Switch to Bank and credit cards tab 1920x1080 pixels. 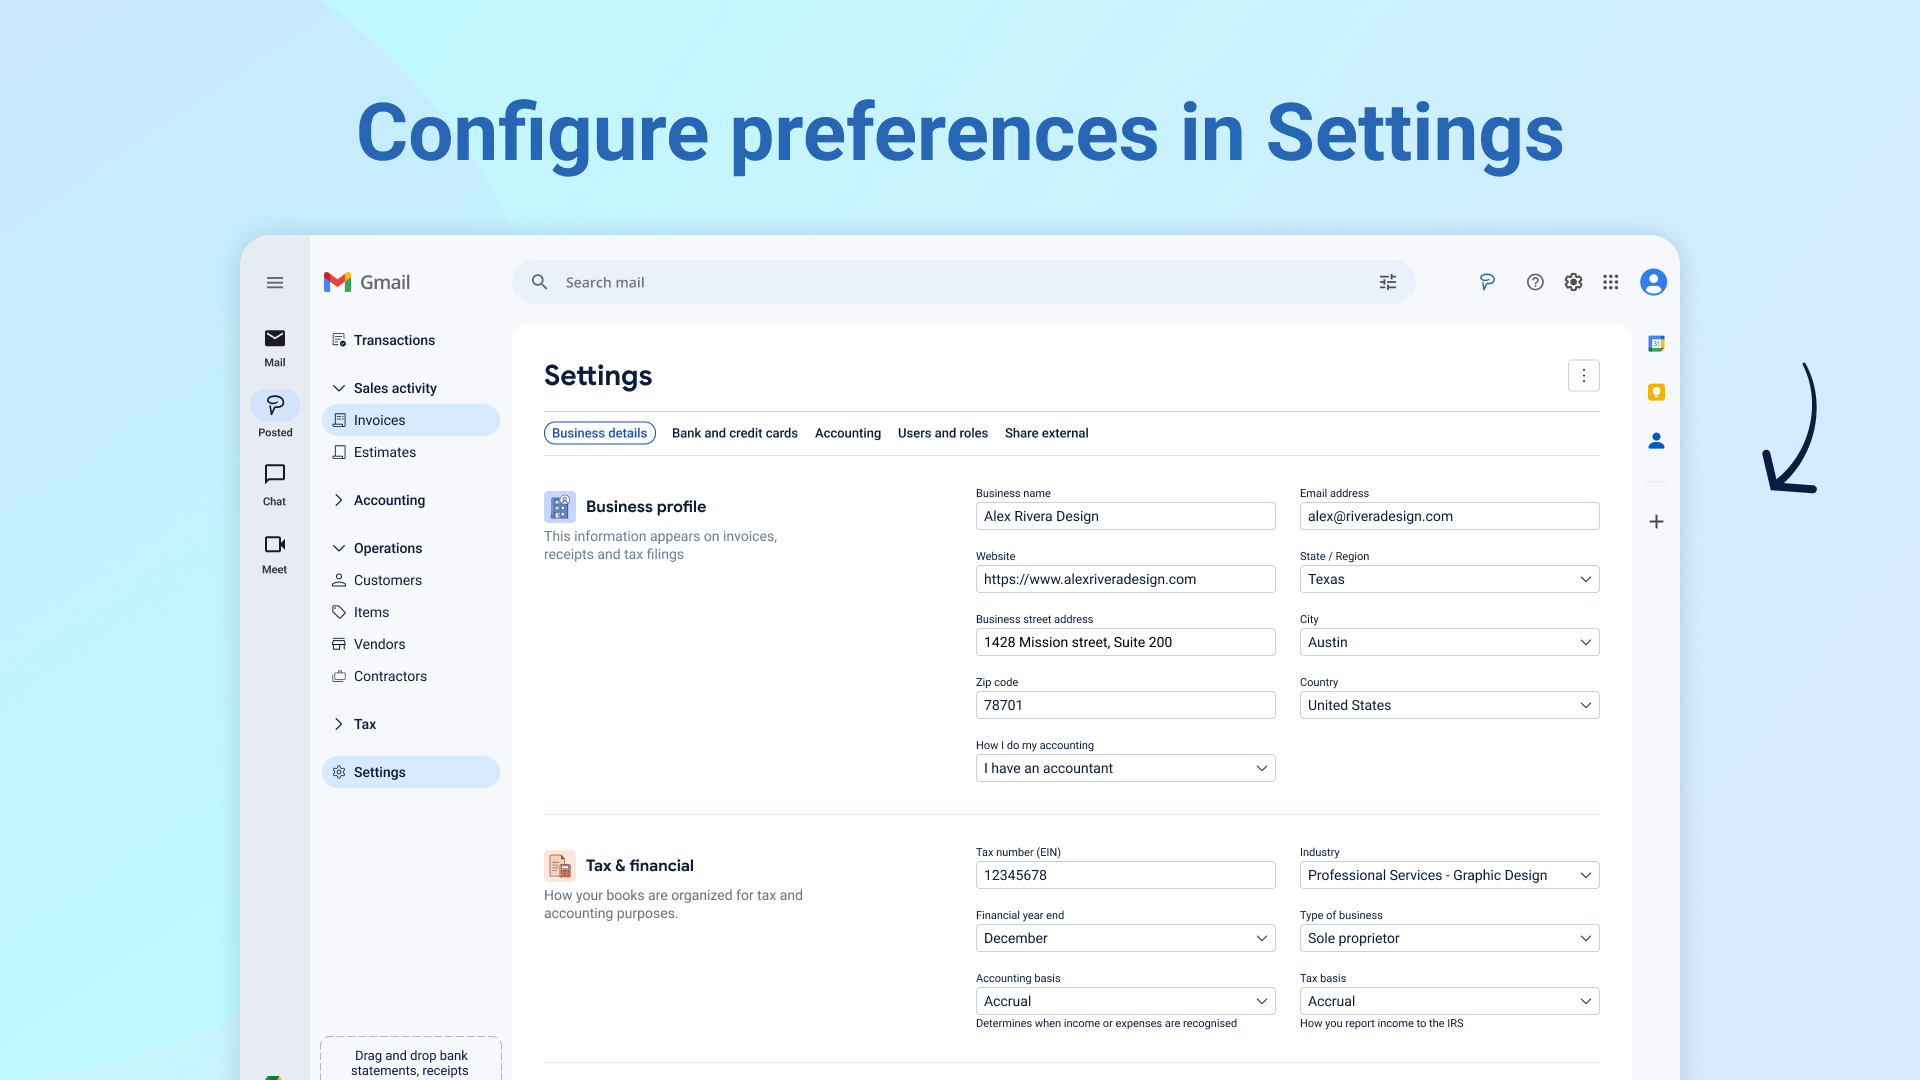pyautogui.click(x=735, y=433)
